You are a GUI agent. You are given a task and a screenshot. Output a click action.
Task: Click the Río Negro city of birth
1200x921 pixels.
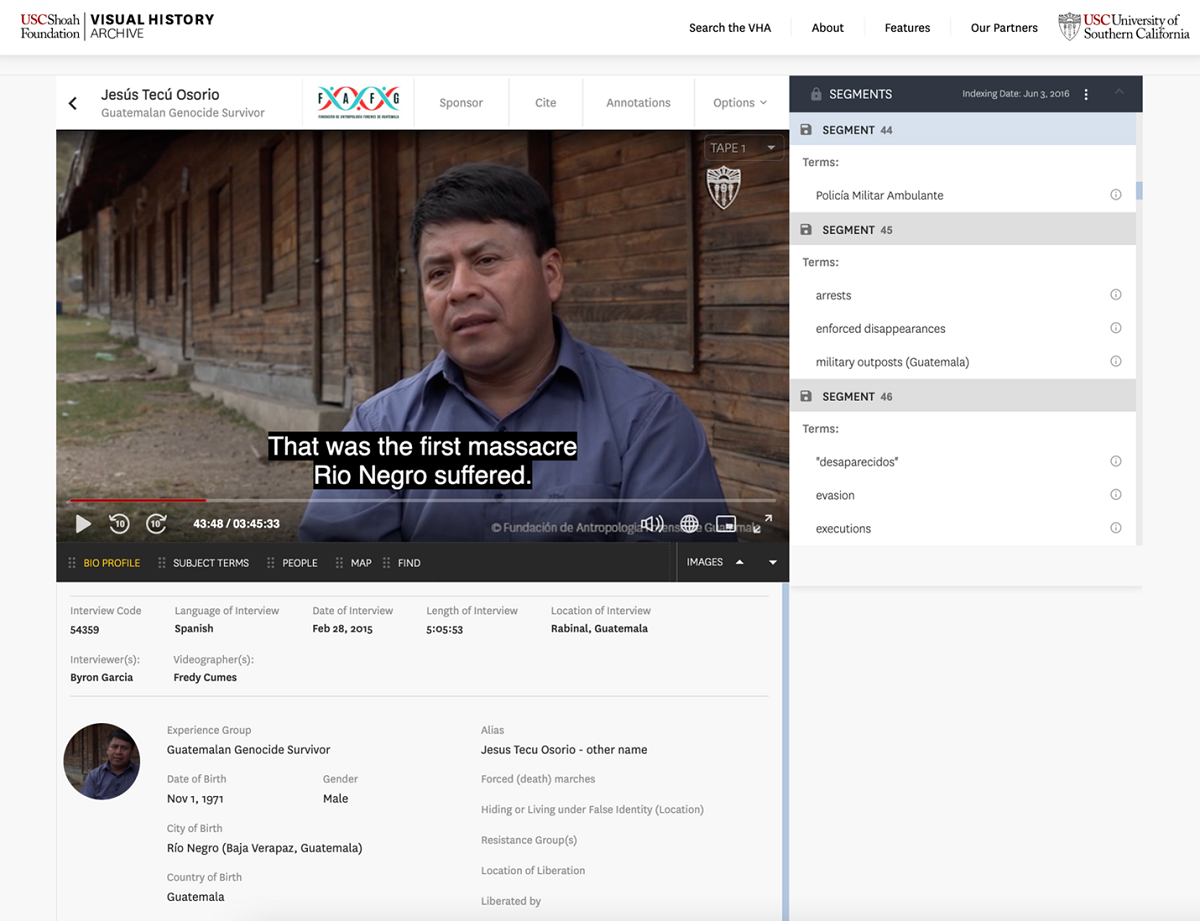point(264,848)
